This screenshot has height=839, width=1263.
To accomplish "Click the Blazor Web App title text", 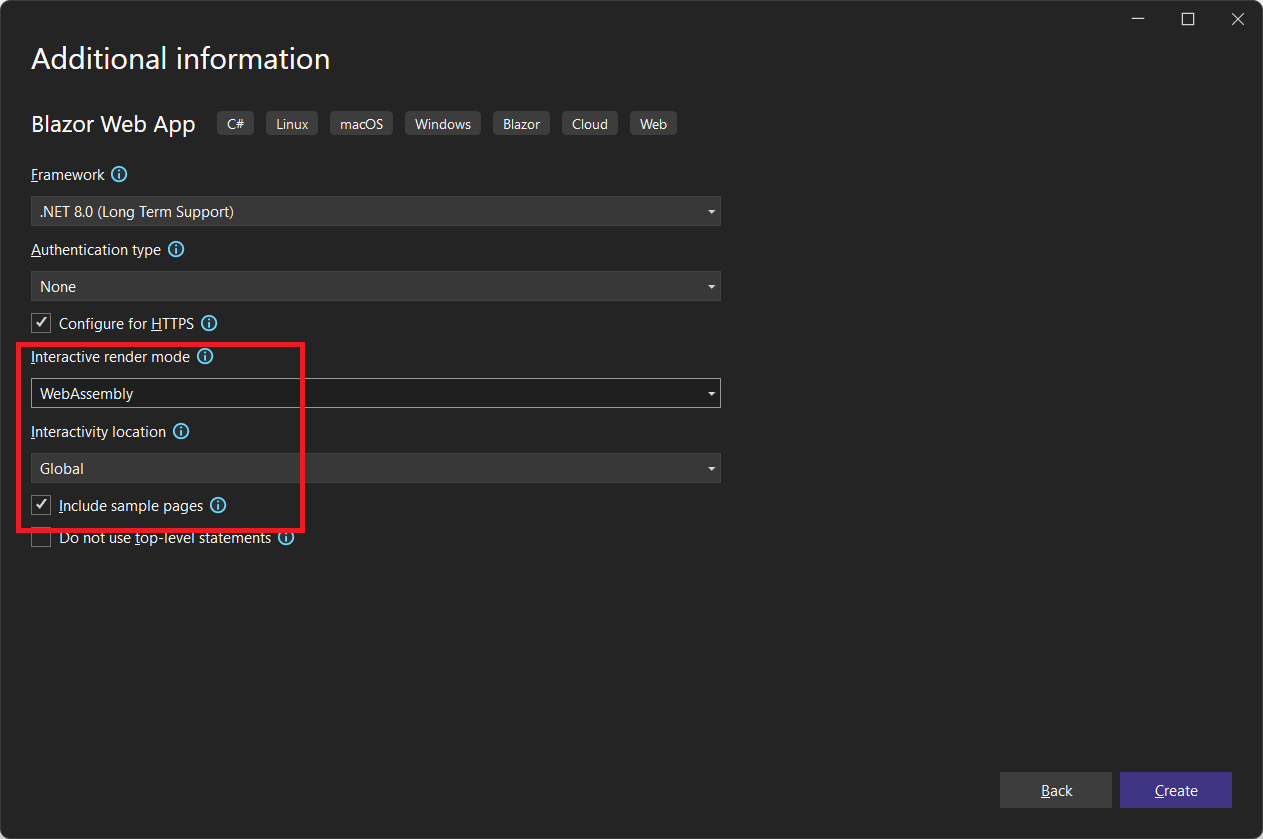I will 113,124.
